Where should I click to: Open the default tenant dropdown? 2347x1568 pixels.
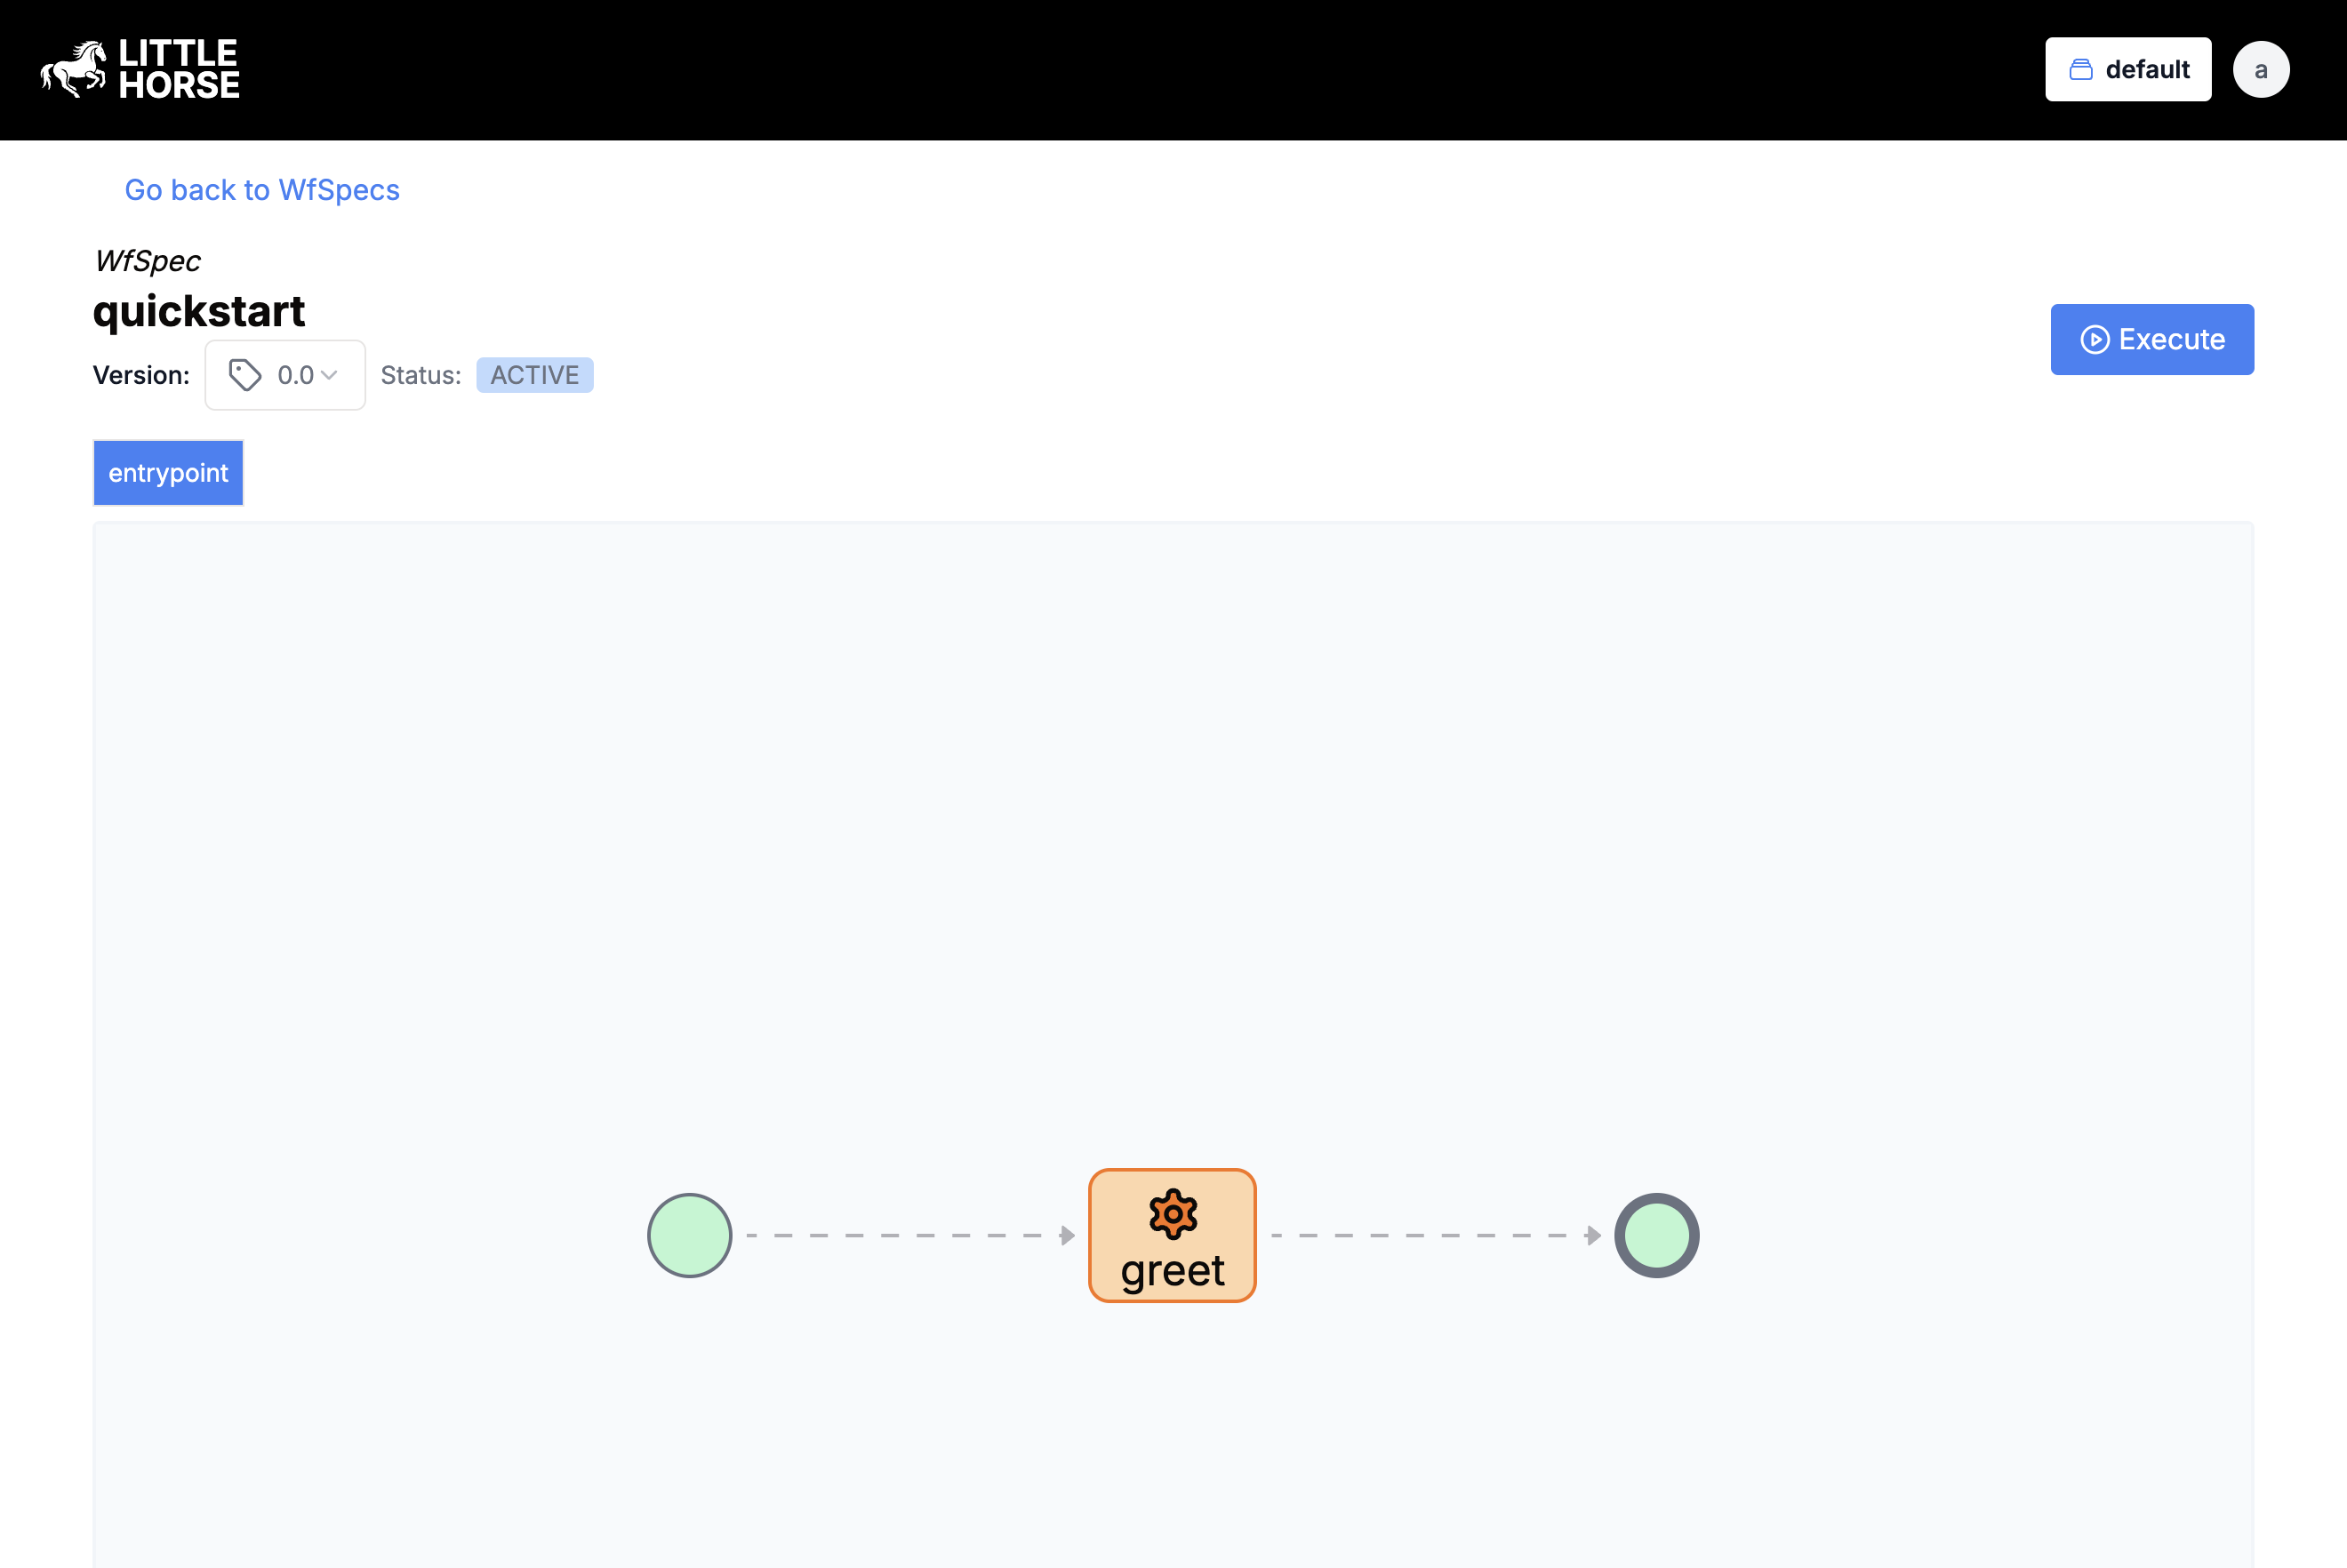pos(2127,70)
